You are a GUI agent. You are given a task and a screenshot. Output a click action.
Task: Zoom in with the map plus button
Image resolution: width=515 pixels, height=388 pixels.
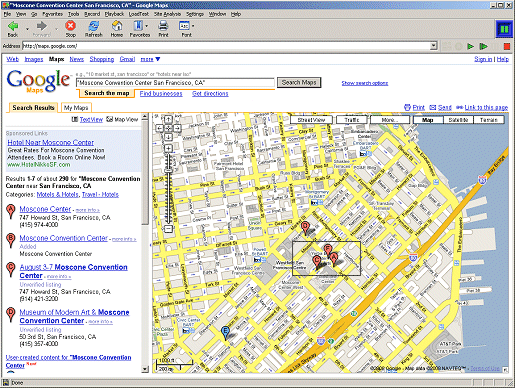[168, 148]
